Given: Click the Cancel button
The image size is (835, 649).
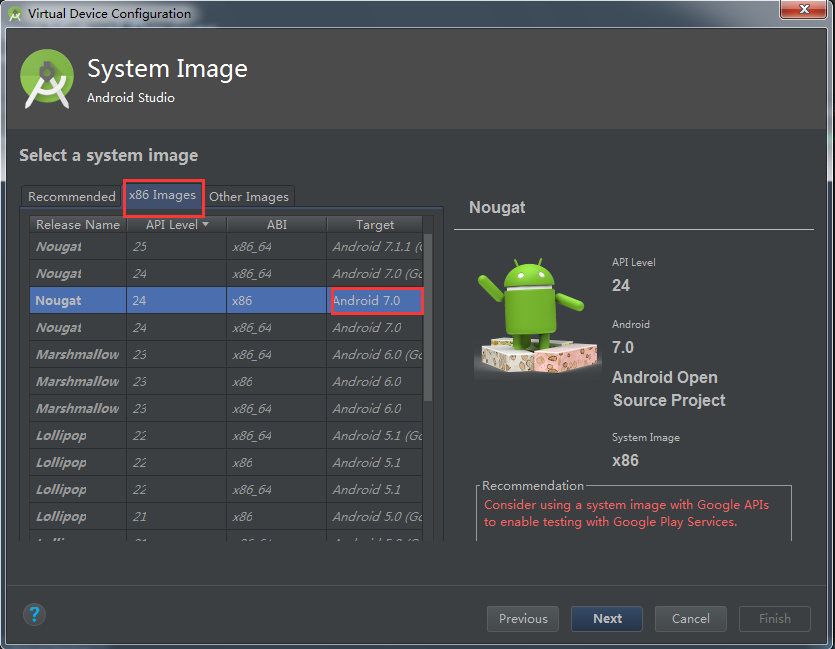Looking at the screenshot, I should point(690,619).
